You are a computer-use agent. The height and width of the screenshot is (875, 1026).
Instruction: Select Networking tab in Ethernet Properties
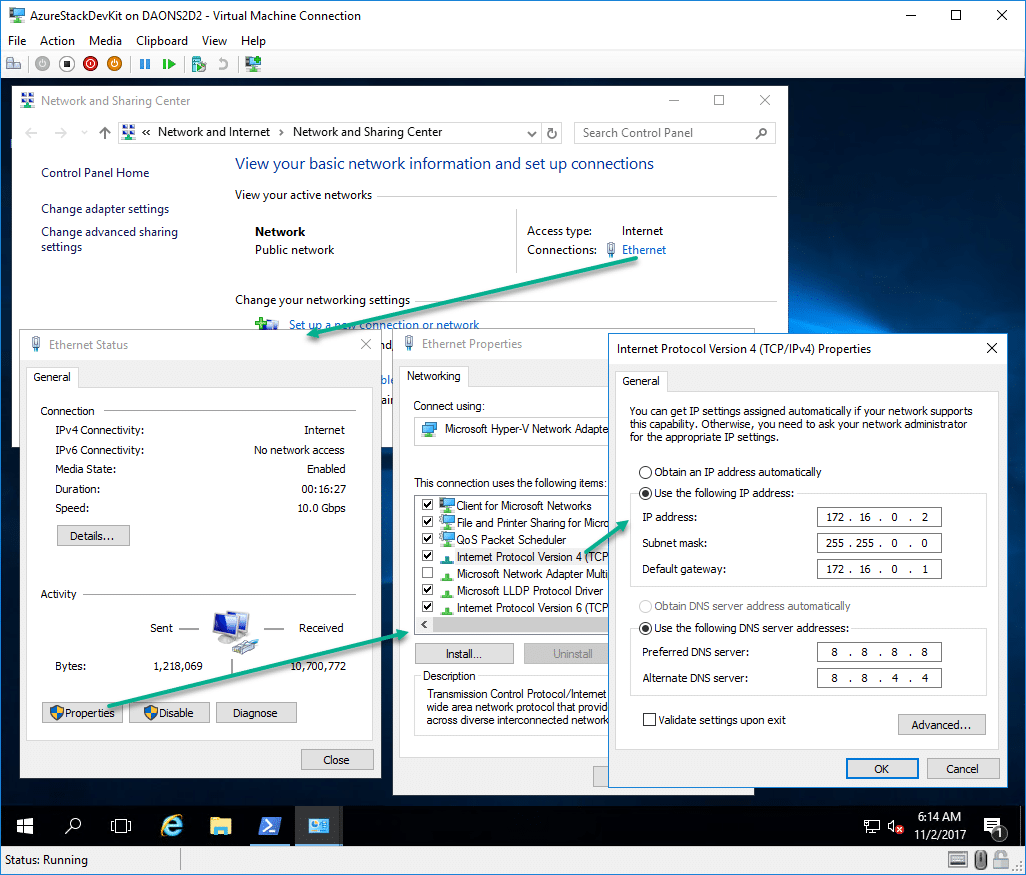pyautogui.click(x=433, y=376)
